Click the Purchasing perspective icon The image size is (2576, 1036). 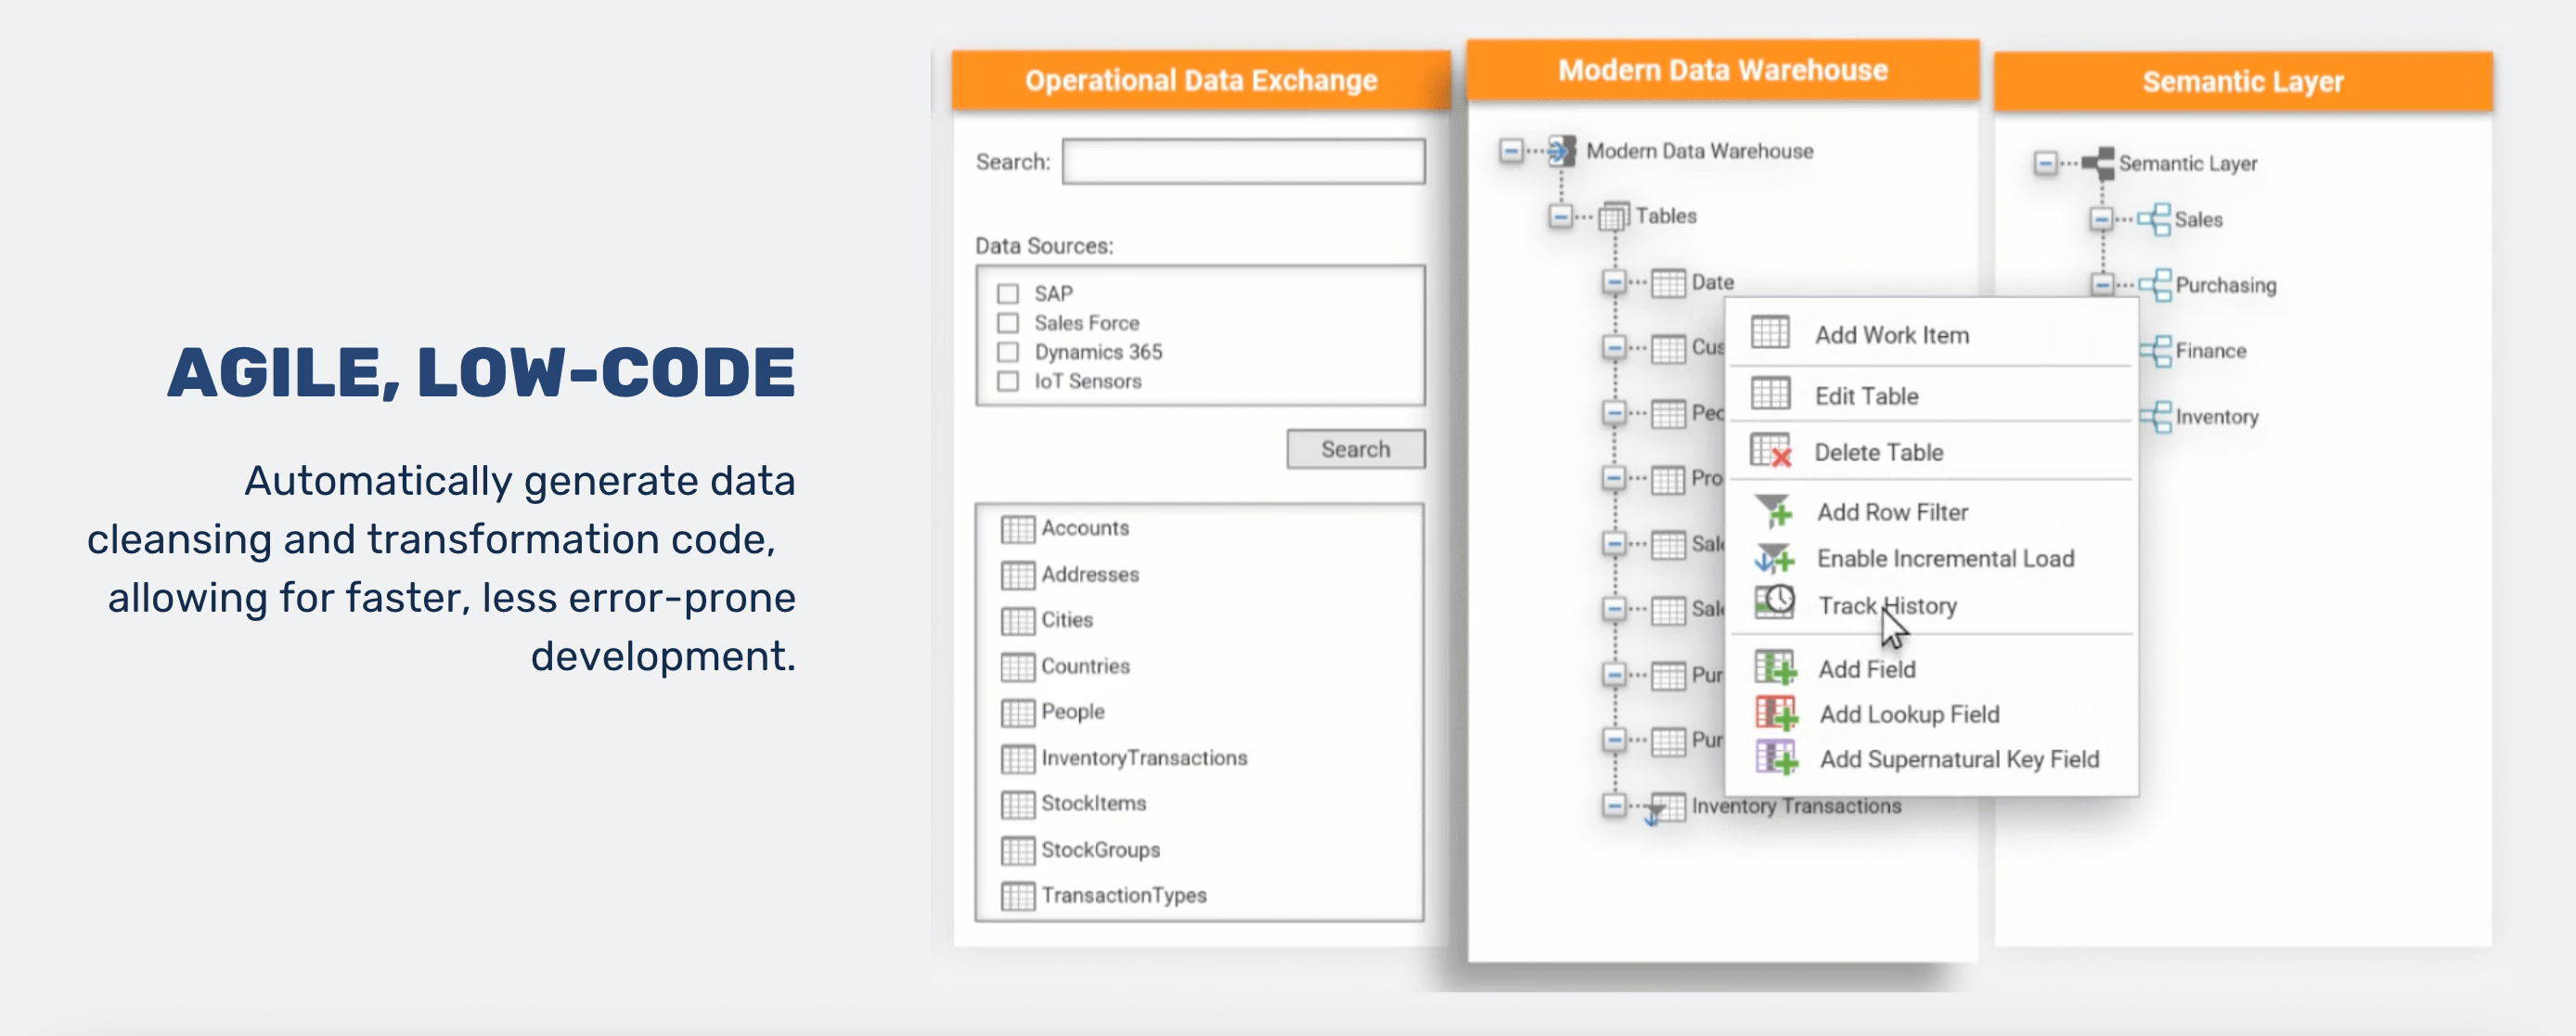pos(2155,285)
